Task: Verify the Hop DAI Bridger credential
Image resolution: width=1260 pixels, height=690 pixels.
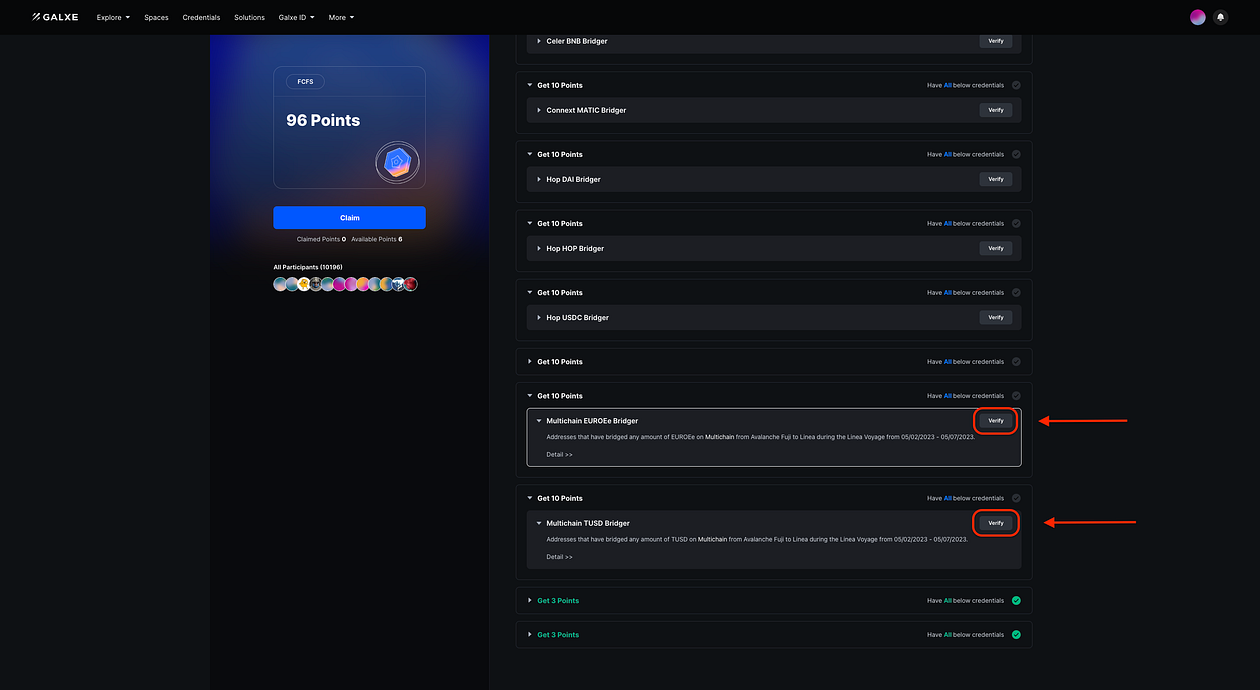Action: [995, 179]
